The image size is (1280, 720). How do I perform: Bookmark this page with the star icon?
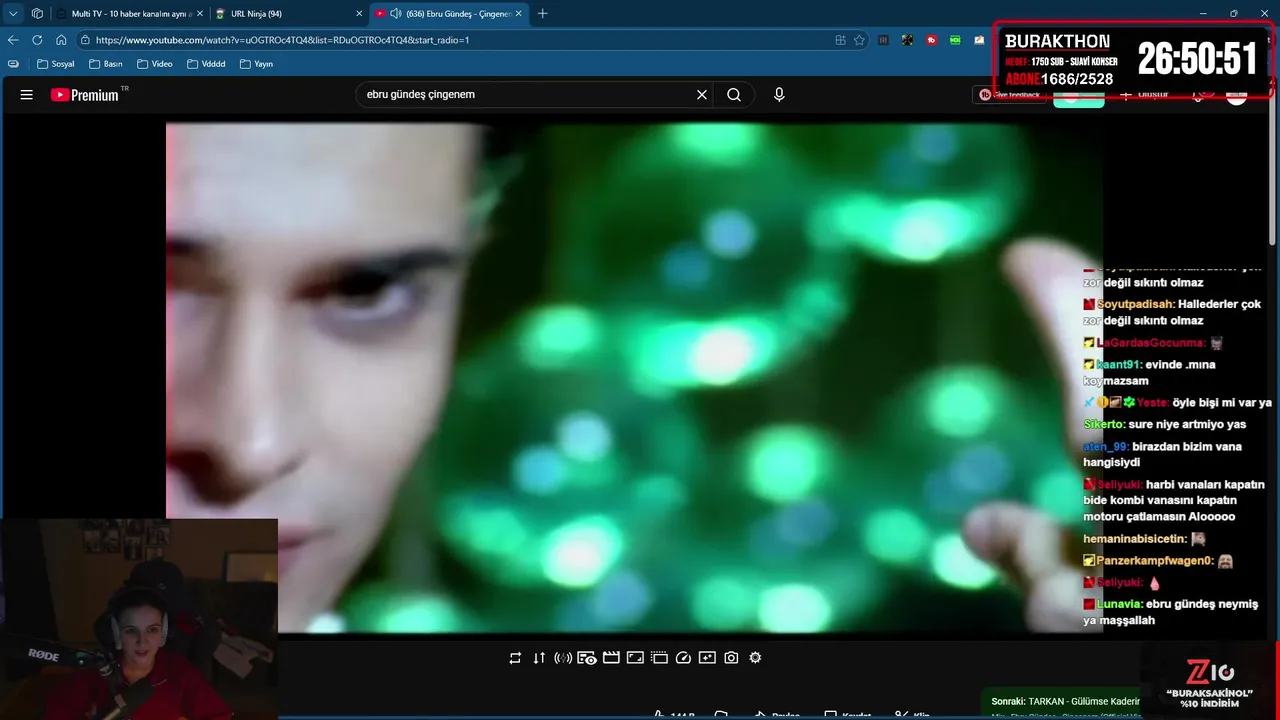859,40
